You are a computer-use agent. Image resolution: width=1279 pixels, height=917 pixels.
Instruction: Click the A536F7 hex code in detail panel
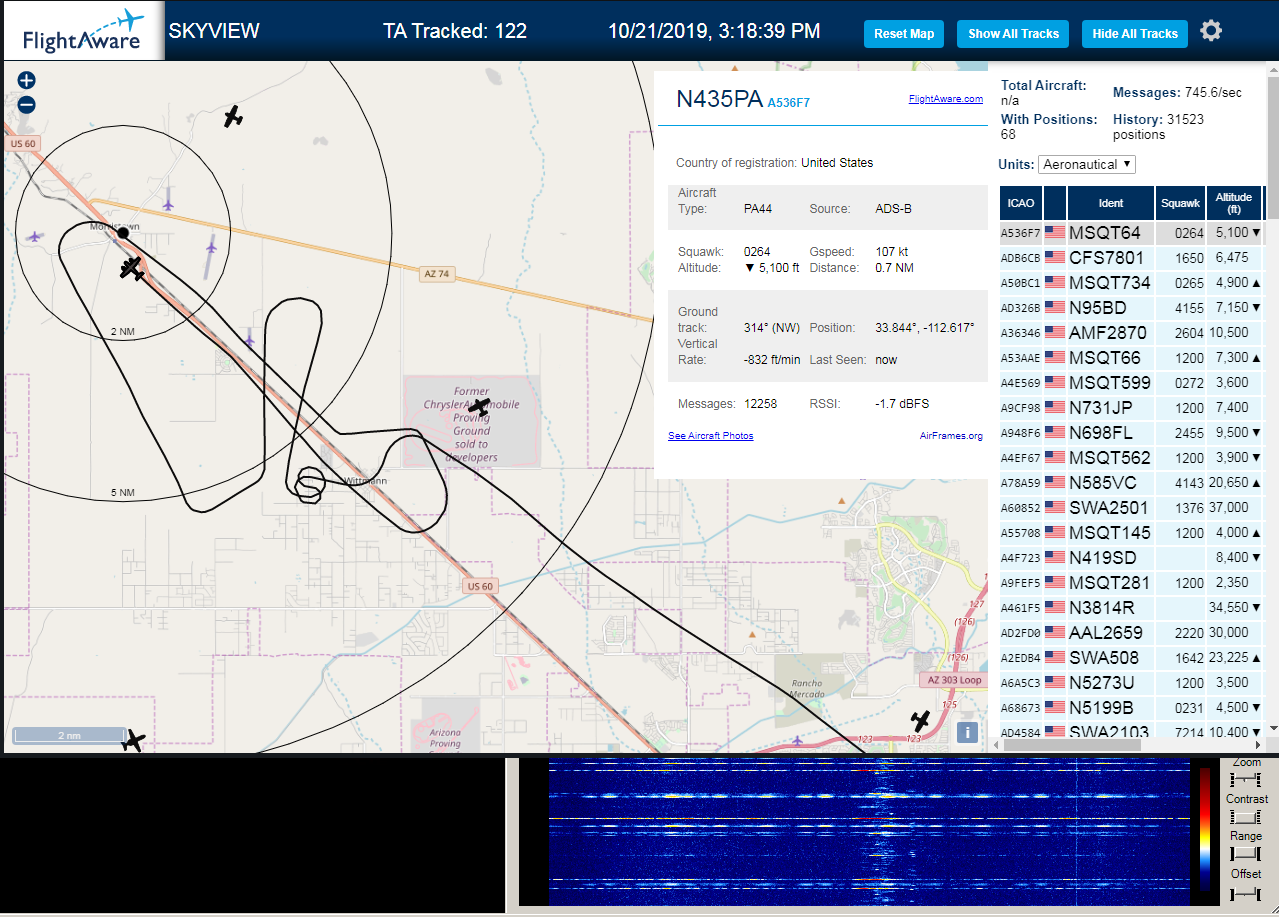pos(788,102)
